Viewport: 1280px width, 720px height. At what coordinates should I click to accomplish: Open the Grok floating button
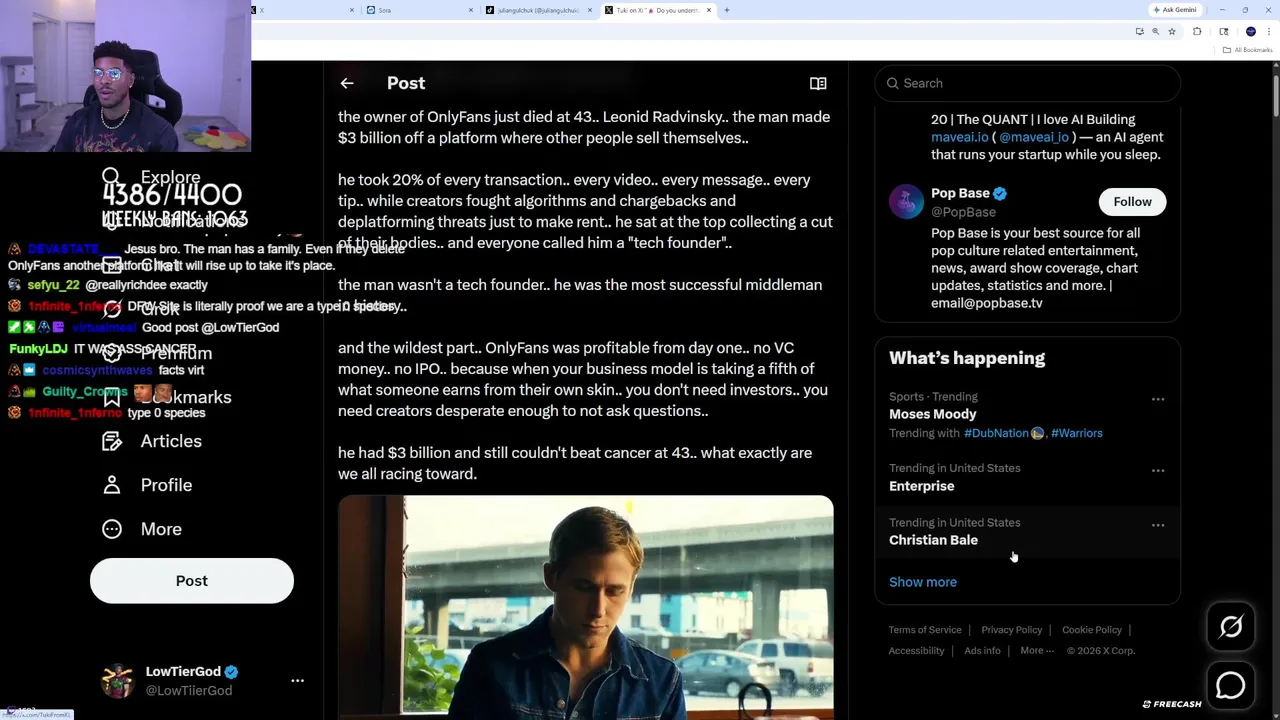pos(1231,627)
